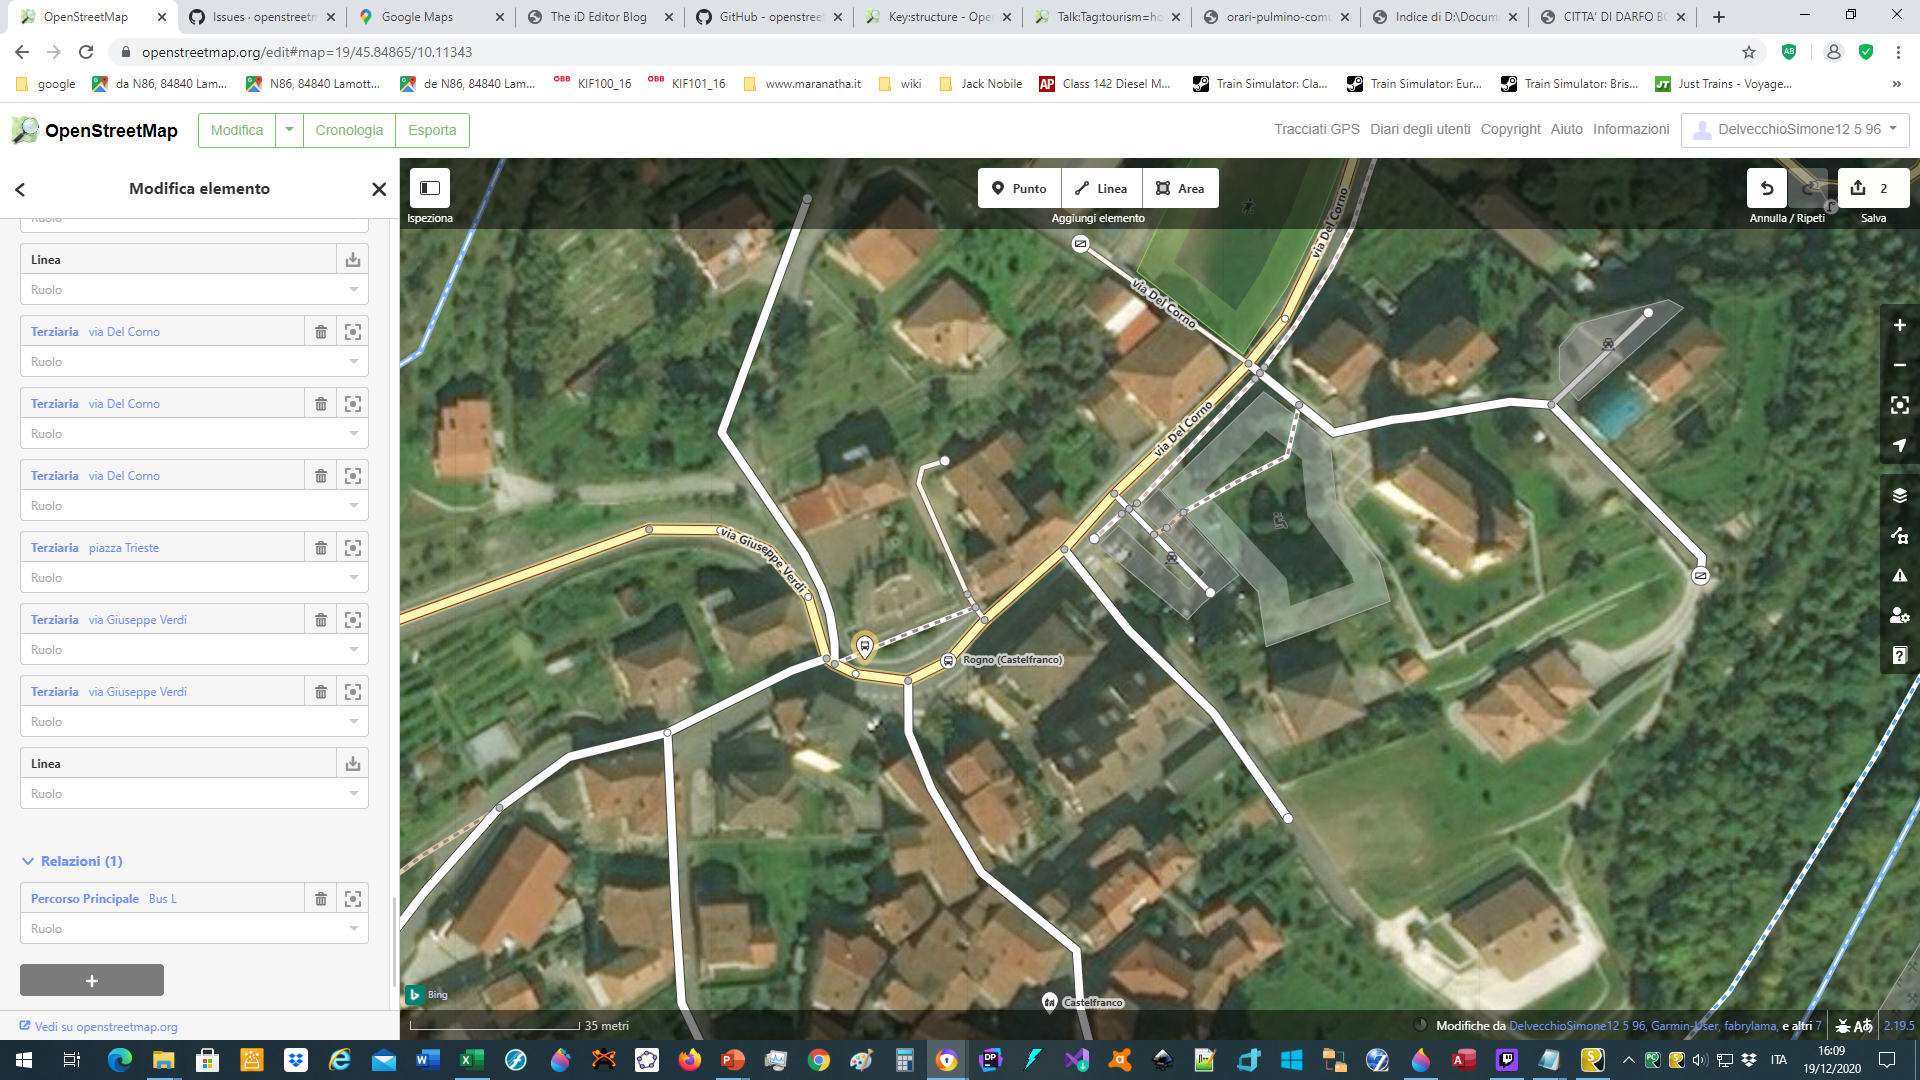Viewport: 1920px width, 1080px height.
Task: Click the Cronologia tab
Action: coord(349,130)
